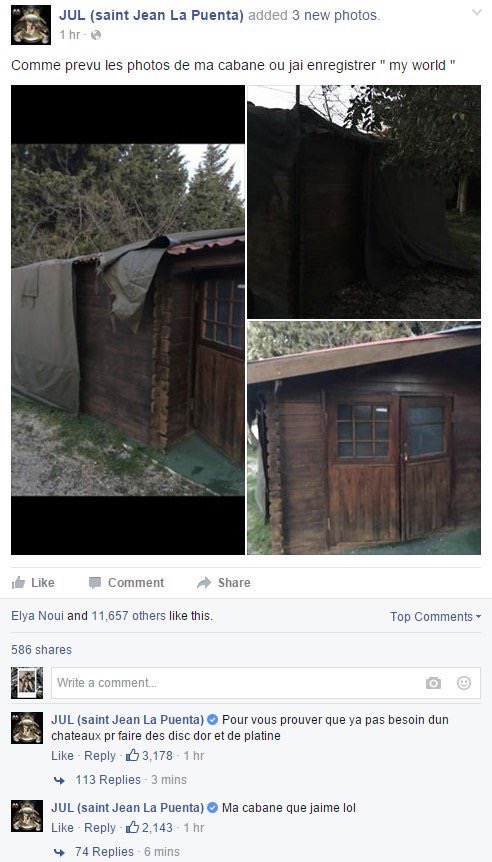Click the public globe privacy icon
Screen dimensions: 492x862
point(96,35)
